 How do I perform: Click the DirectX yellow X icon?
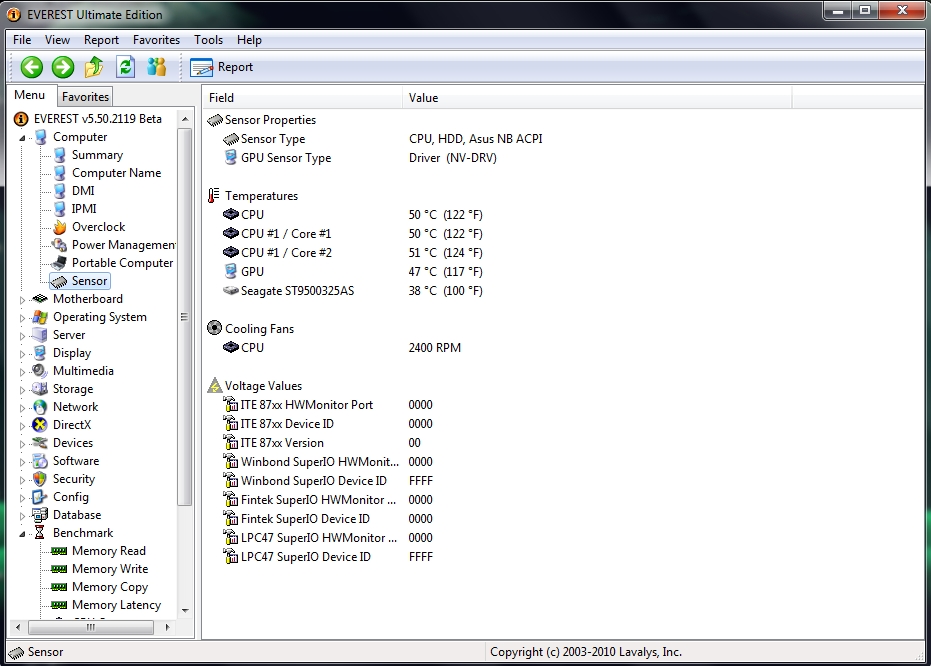click(40, 425)
